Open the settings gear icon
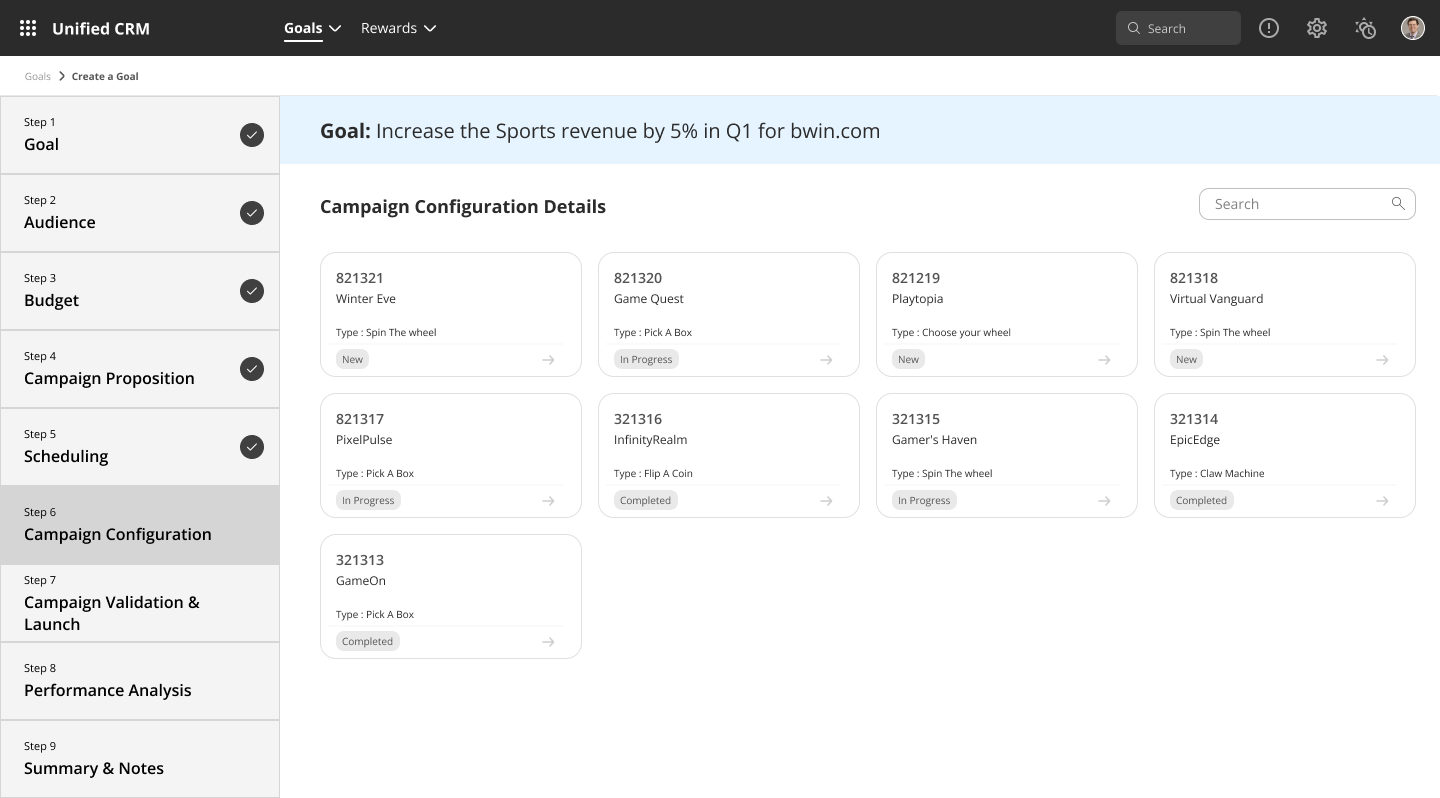The height and width of the screenshot is (798, 1440). 1317,28
